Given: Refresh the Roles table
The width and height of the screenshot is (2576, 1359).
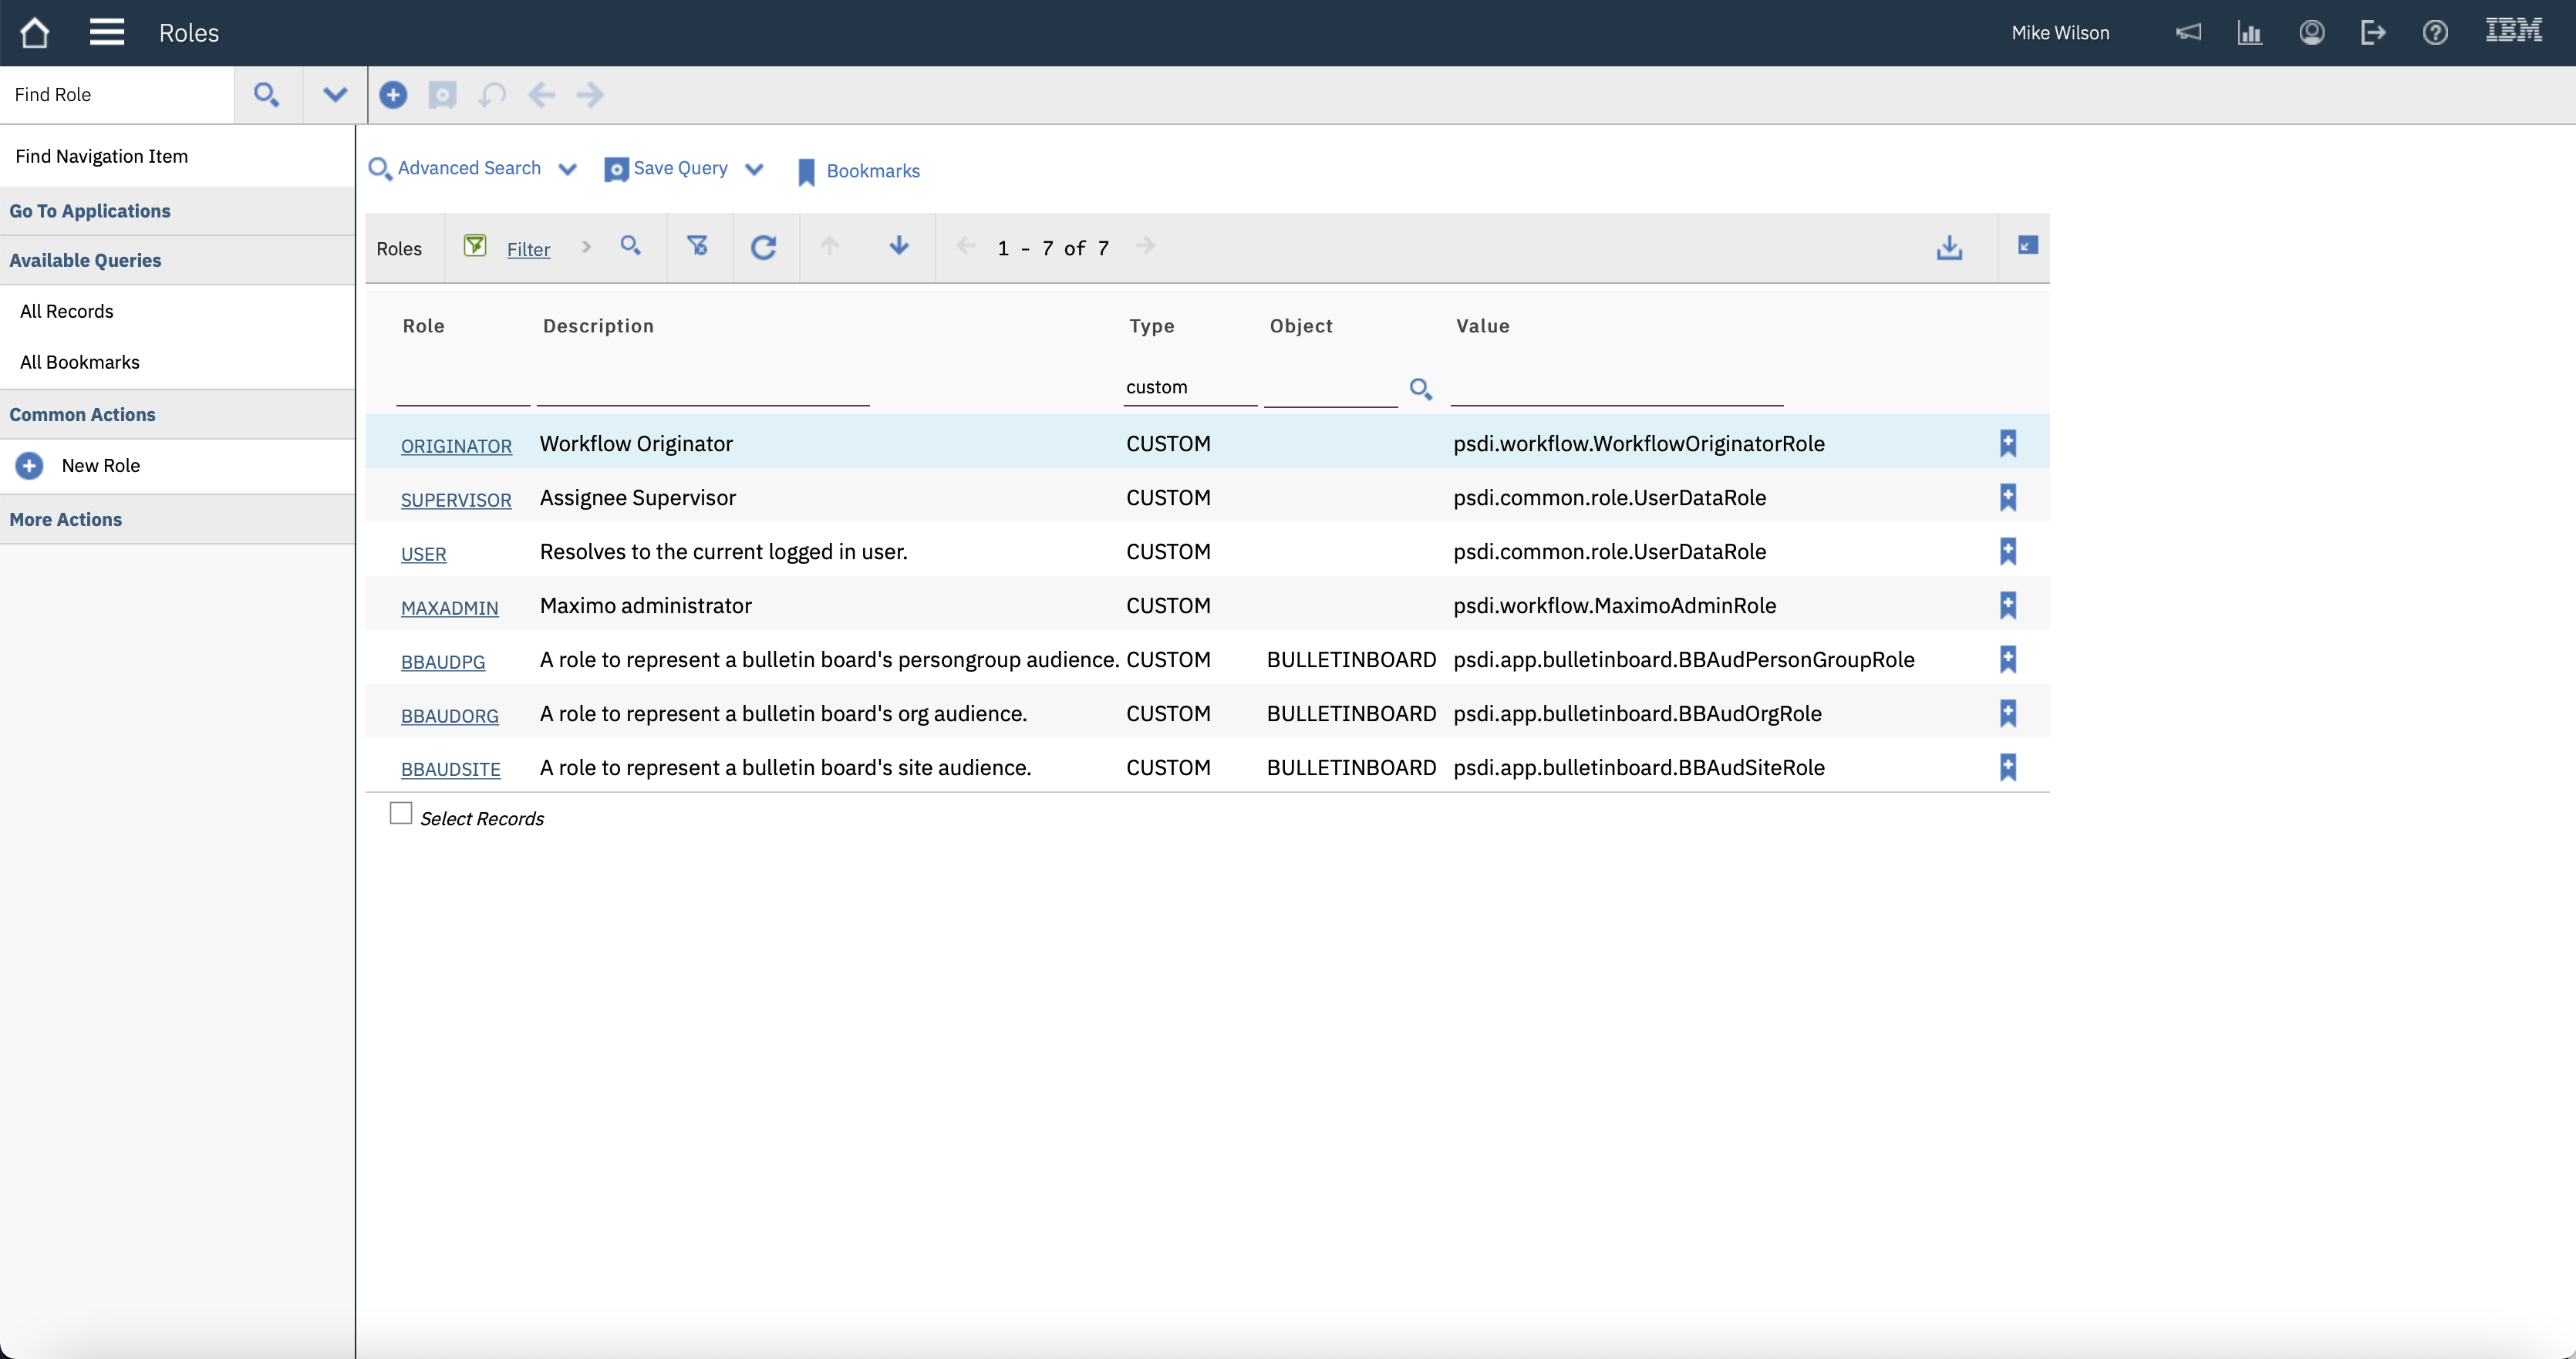Looking at the screenshot, I should [x=764, y=247].
